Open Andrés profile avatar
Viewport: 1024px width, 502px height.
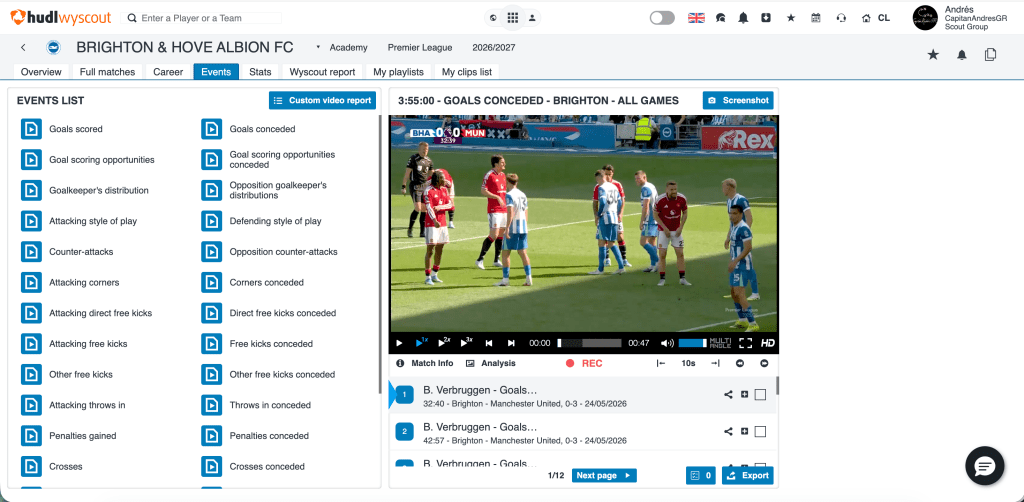pos(925,18)
